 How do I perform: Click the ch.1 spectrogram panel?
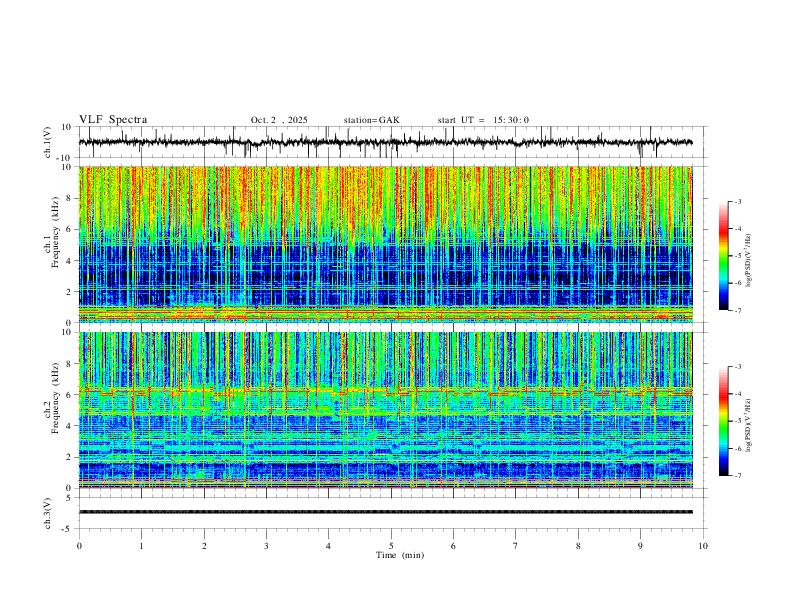point(385,244)
